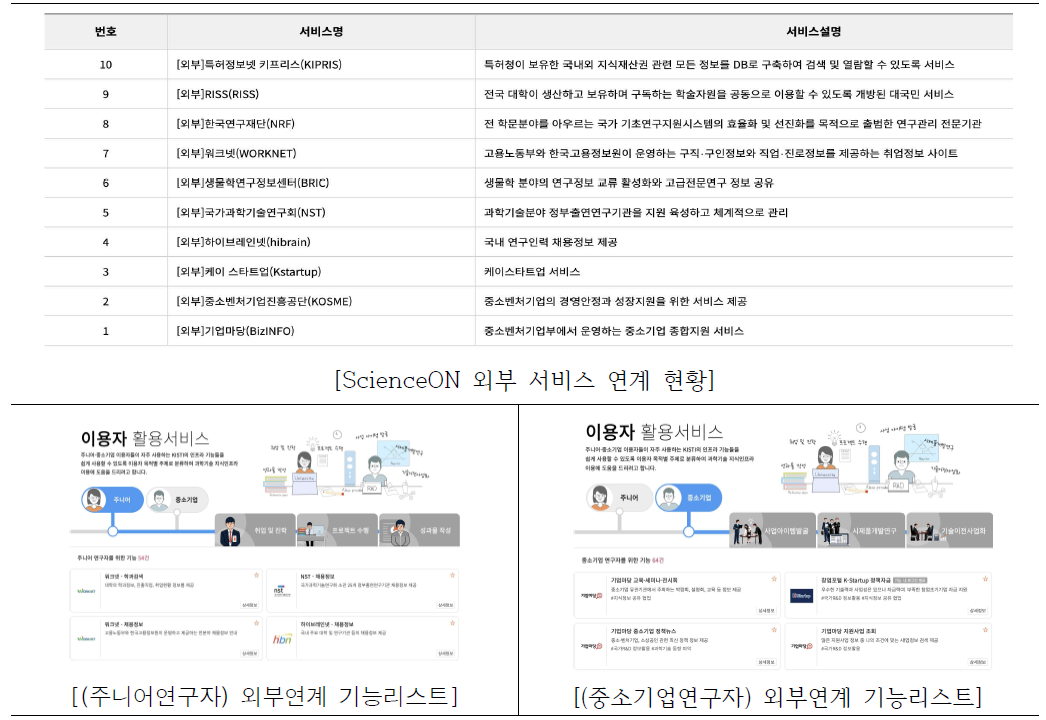Screen dimensions: 1046x720
Task: Favorite star on 워크넷 - 채용정보 card
Action: pos(256,623)
